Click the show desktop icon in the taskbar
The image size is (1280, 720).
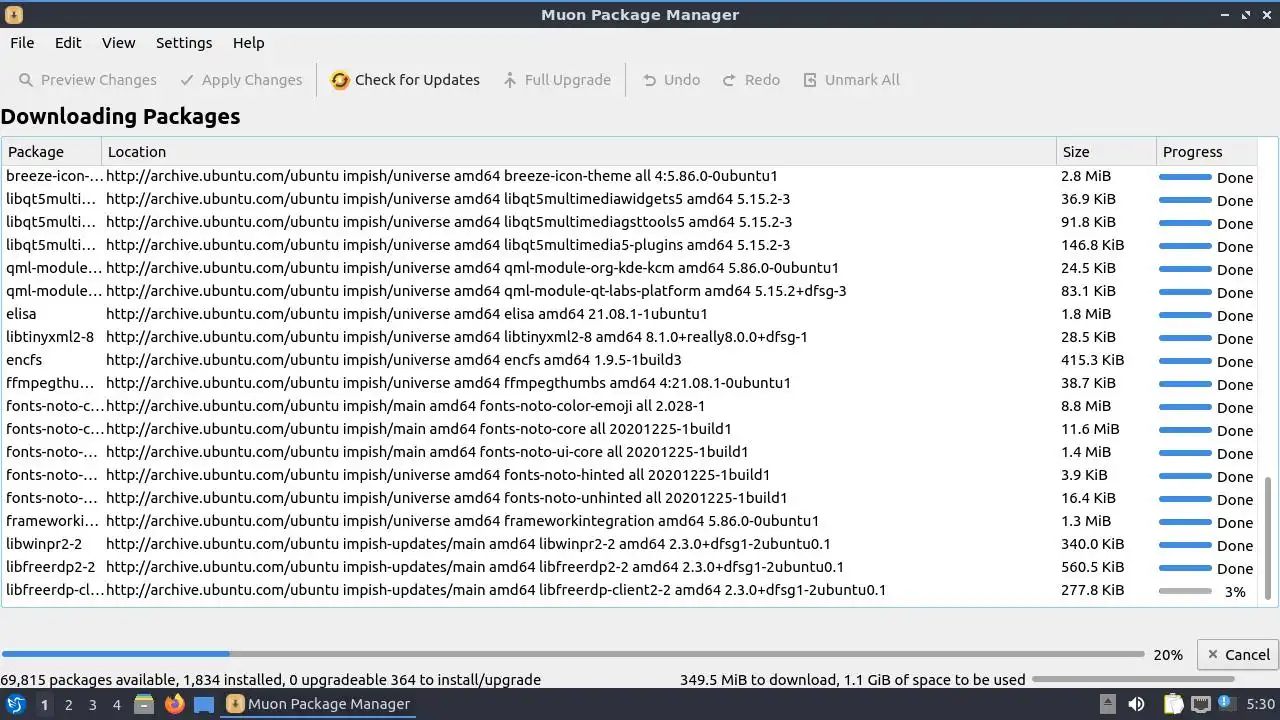tap(204, 704)
